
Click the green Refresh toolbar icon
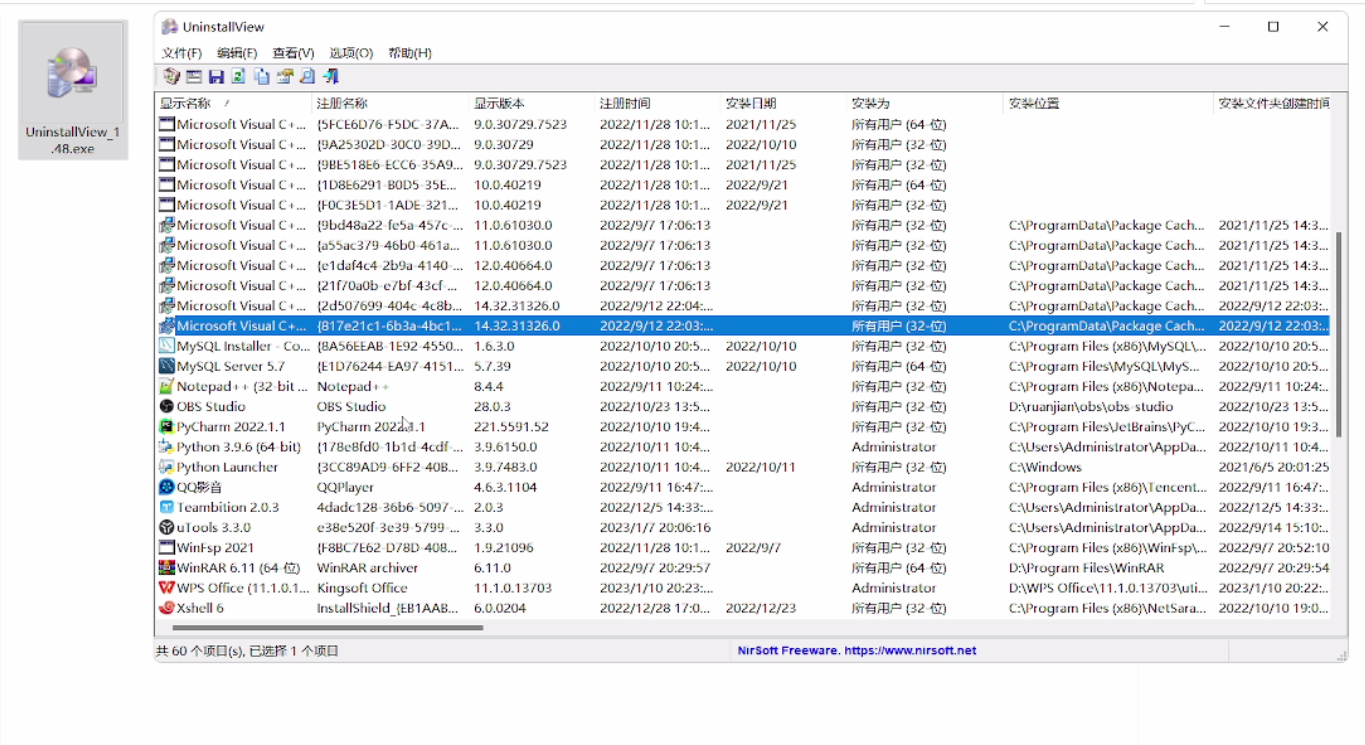click(x=238, y=77)
